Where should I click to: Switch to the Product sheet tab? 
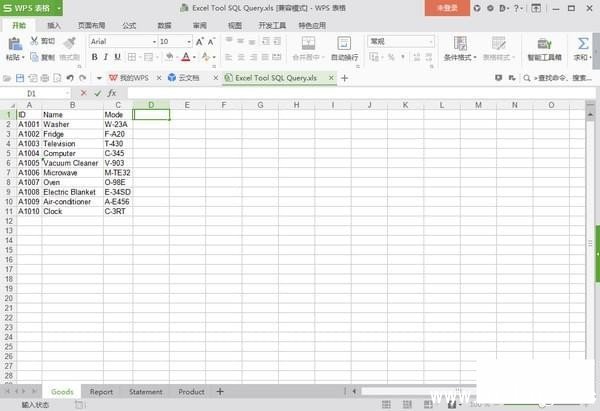pyautogui.click(x=191, y=391)
